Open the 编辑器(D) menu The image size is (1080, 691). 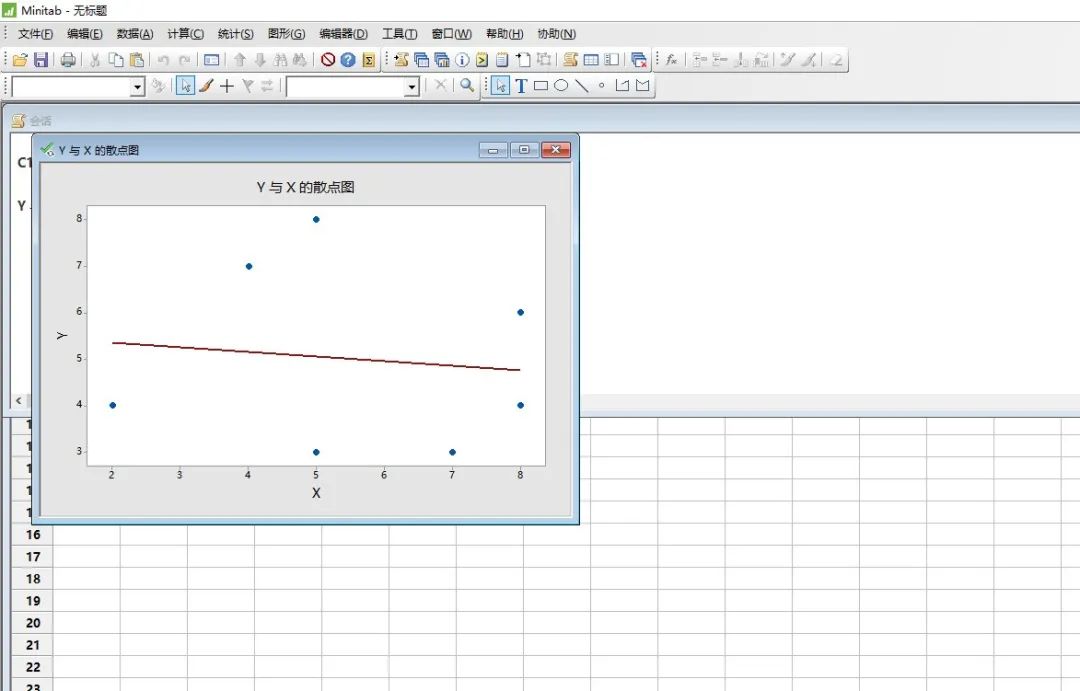[x=344, y=34]
